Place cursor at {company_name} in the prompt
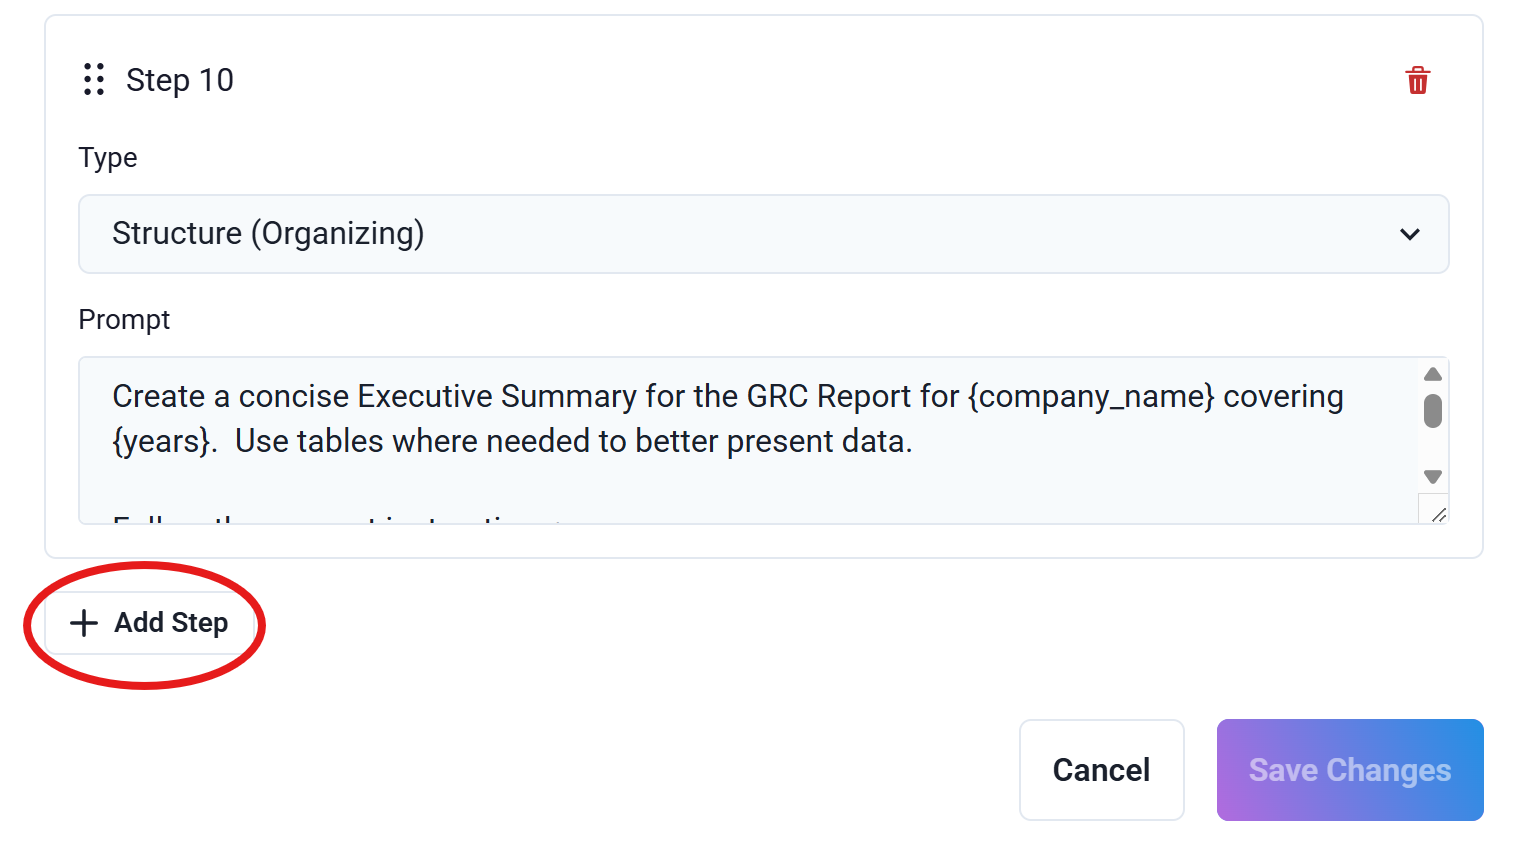This screenshot has height=856, width=1526. (1091, 396)
